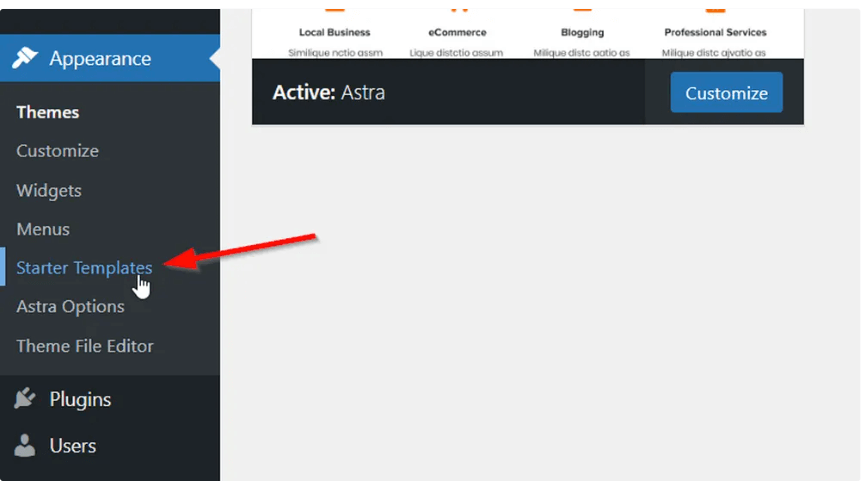Click the Plugins plug icon
The height and width of the screenshot is (481, 866).
click(25, 398)
